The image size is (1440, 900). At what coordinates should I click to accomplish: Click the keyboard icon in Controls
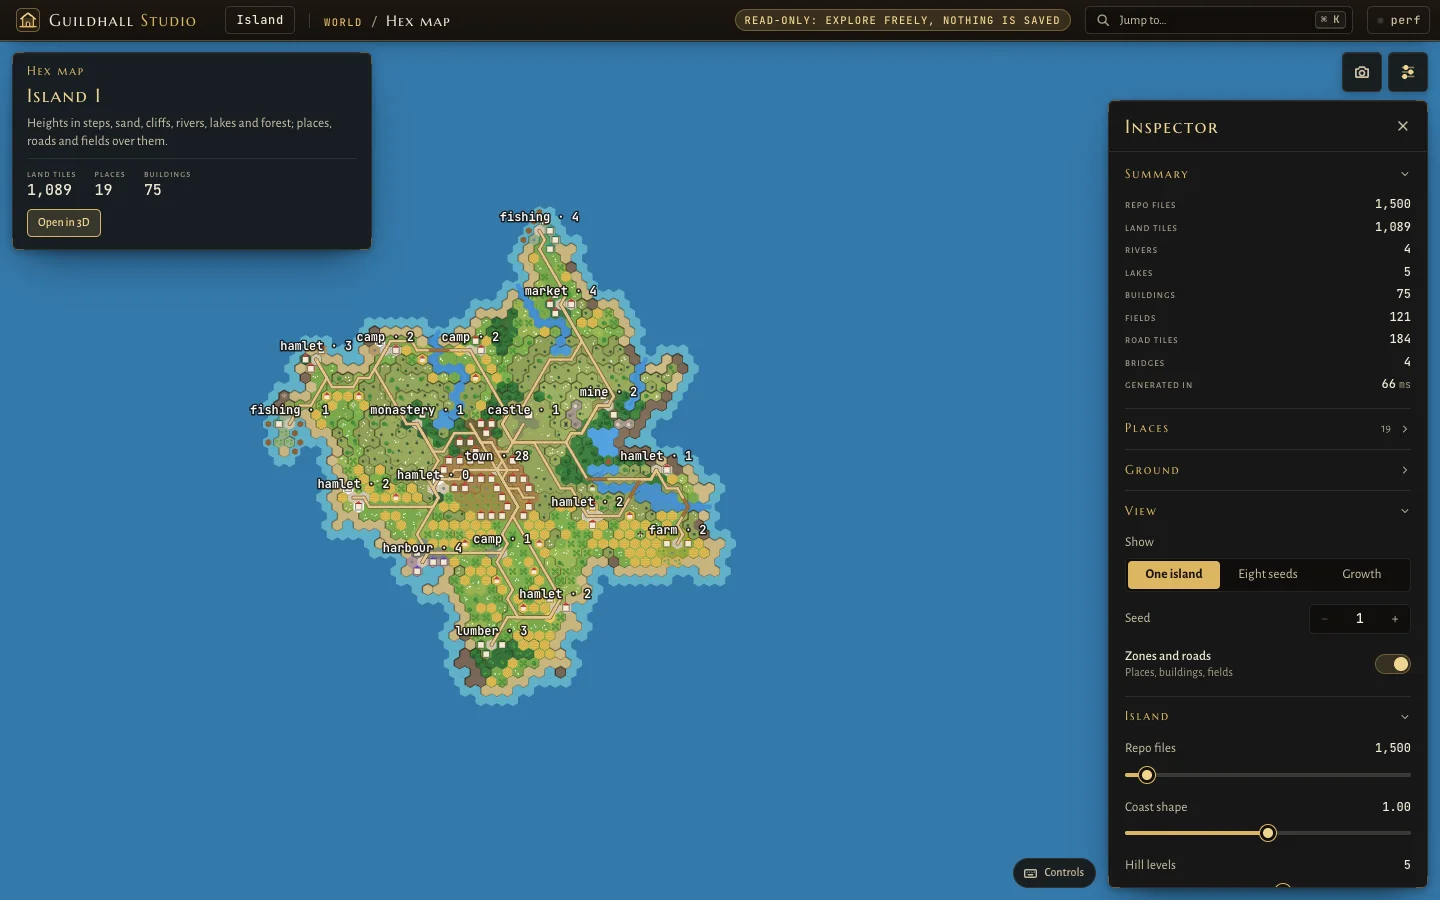pos(1030,873)
